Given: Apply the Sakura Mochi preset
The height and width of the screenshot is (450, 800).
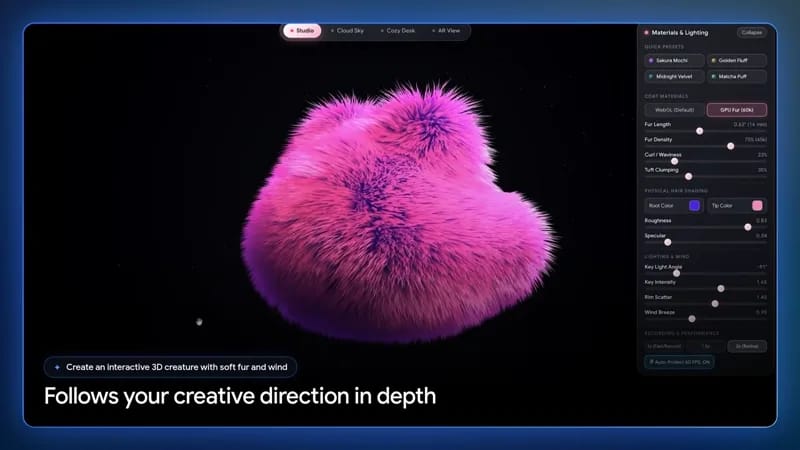Looking at the screenshot, I should [674, 60].
